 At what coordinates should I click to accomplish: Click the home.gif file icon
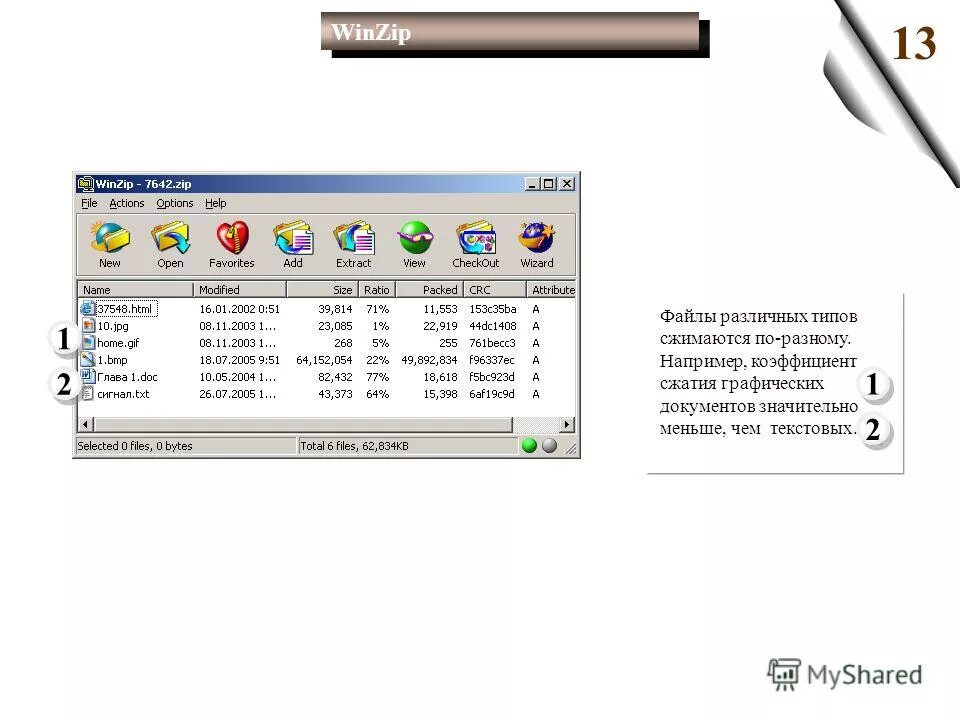coord(88,343)
